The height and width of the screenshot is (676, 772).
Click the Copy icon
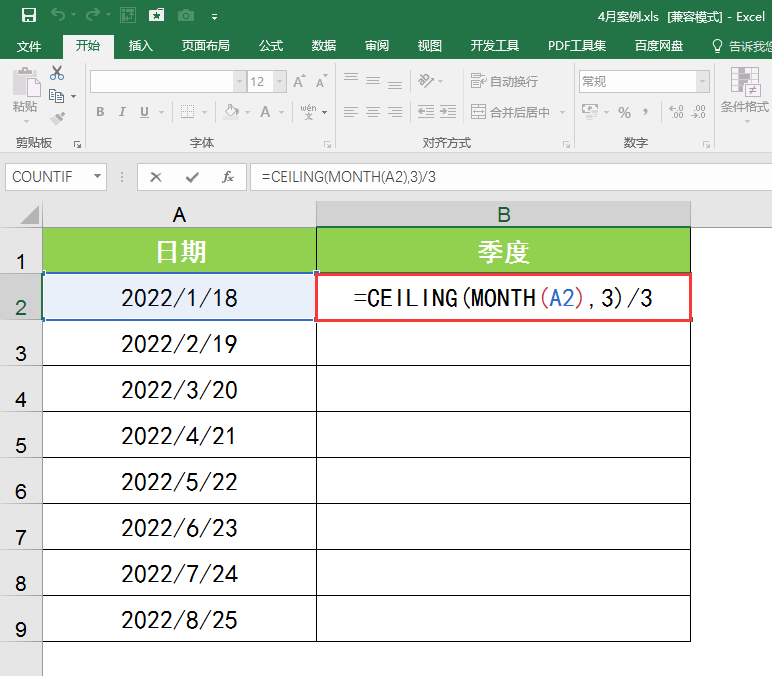[57, 96]
